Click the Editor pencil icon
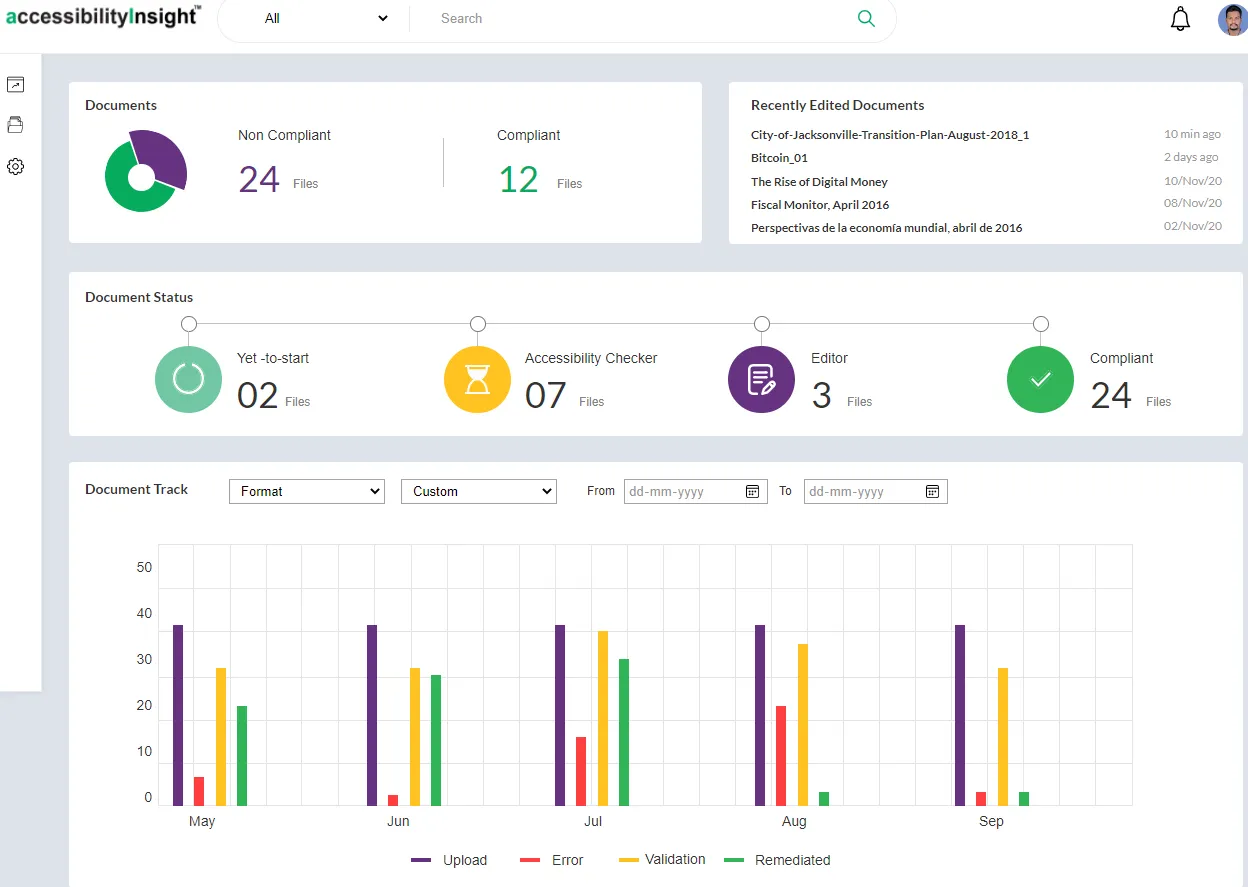This screenshot has height=887, width=1248. 761,379
